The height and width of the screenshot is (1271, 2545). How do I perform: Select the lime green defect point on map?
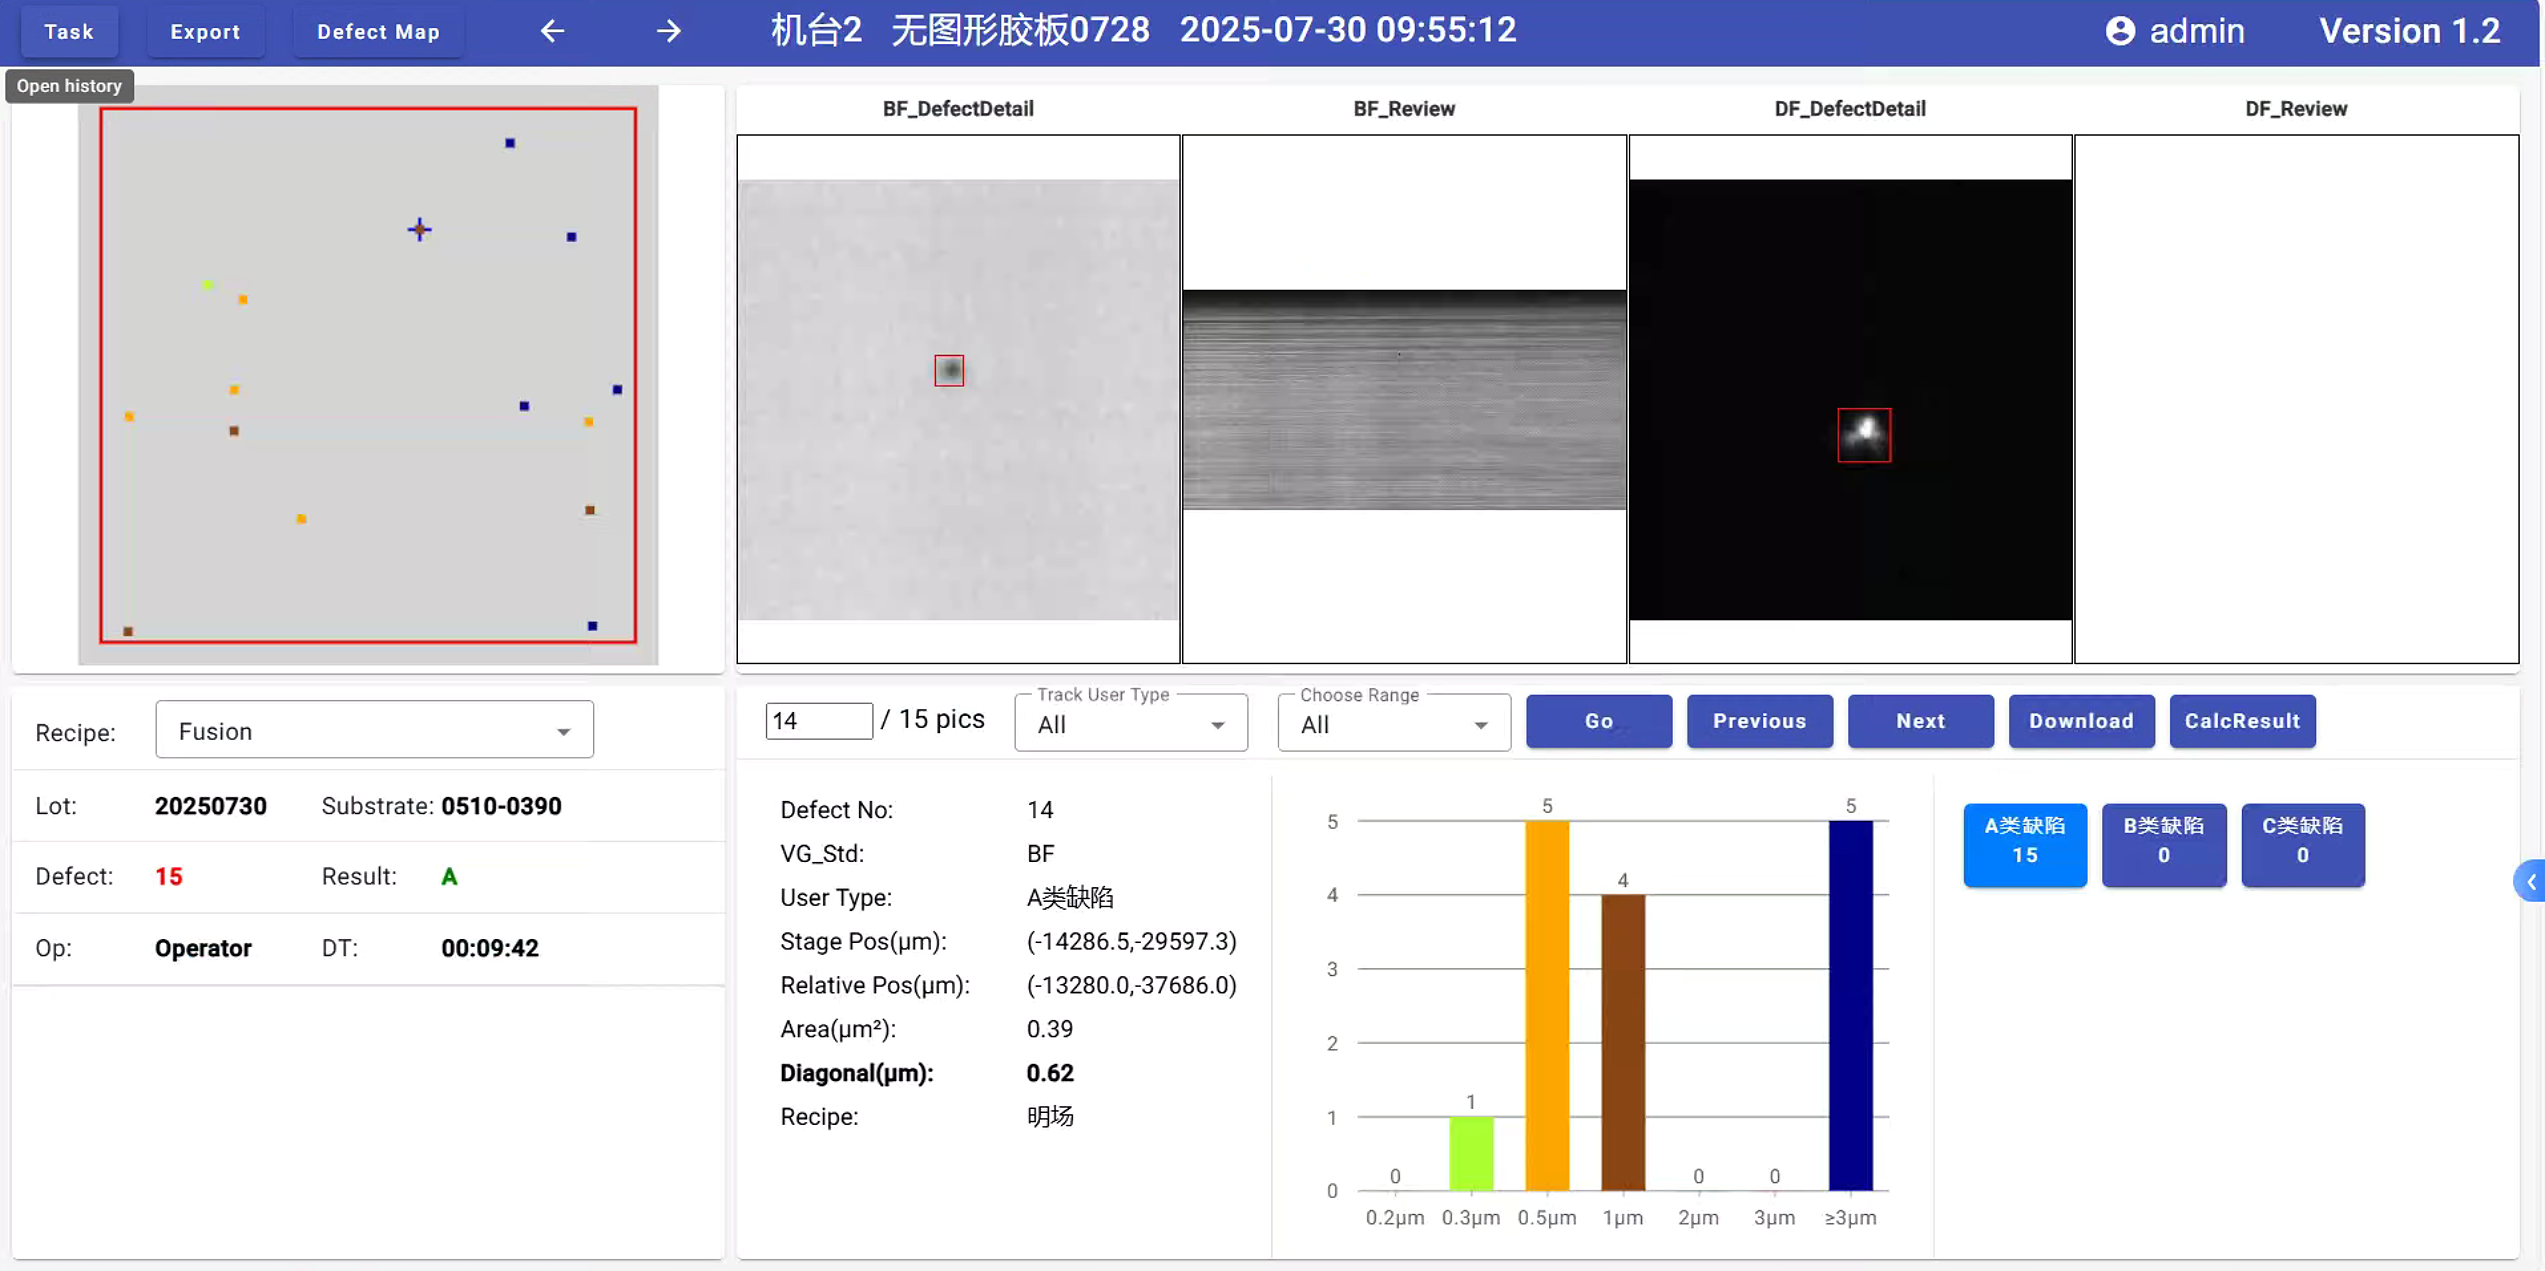[x=208, y=285]
